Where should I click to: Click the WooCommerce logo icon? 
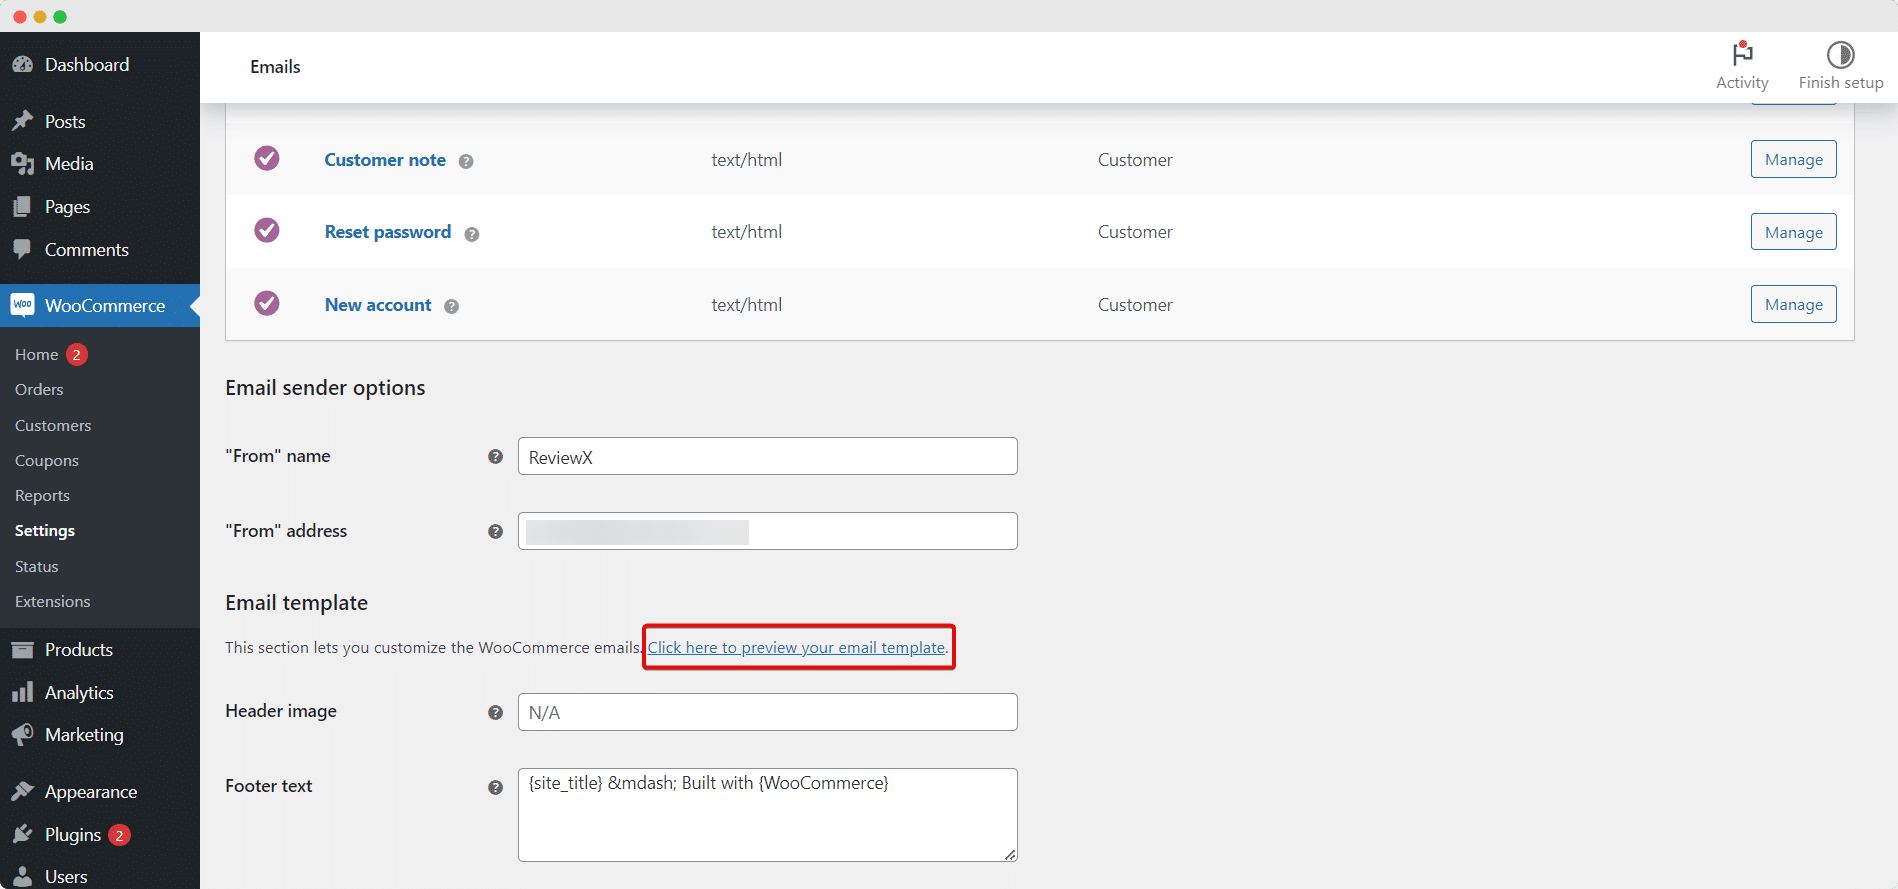click(x=22, y=305)
